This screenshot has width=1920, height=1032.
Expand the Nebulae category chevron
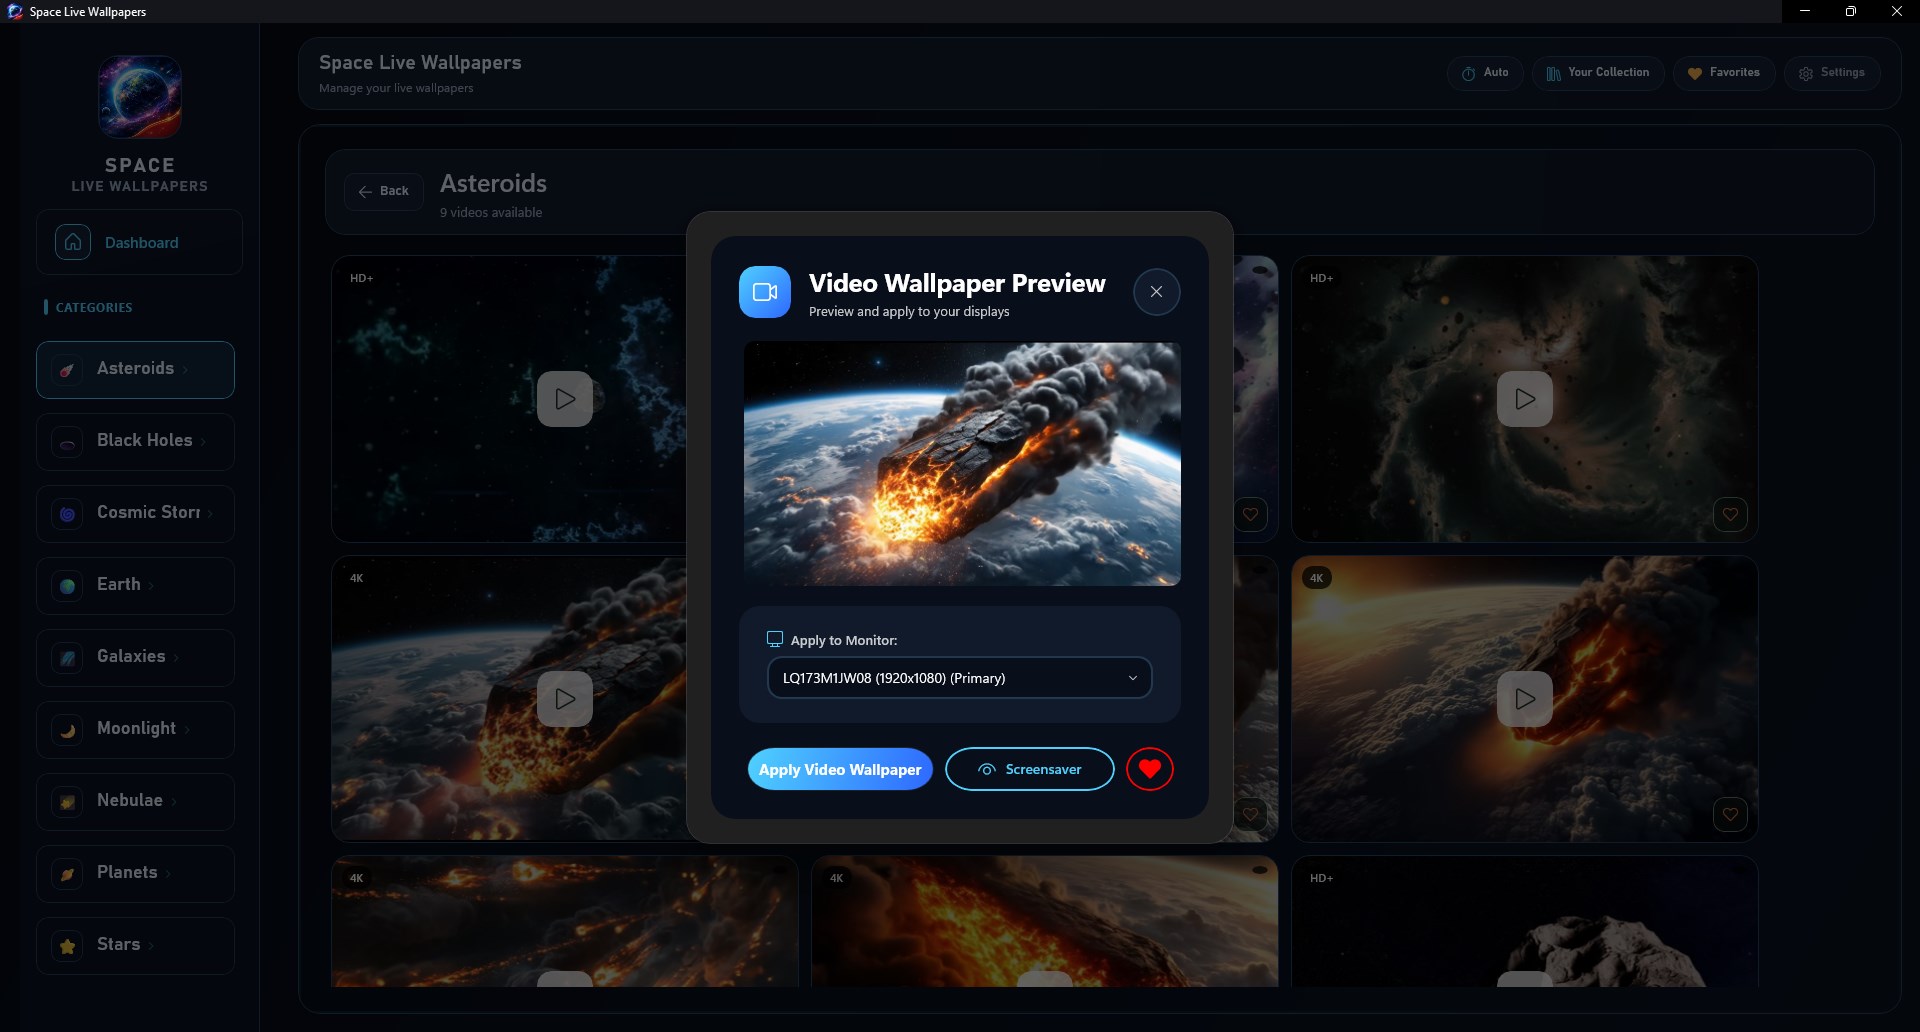tap(174, 802)
